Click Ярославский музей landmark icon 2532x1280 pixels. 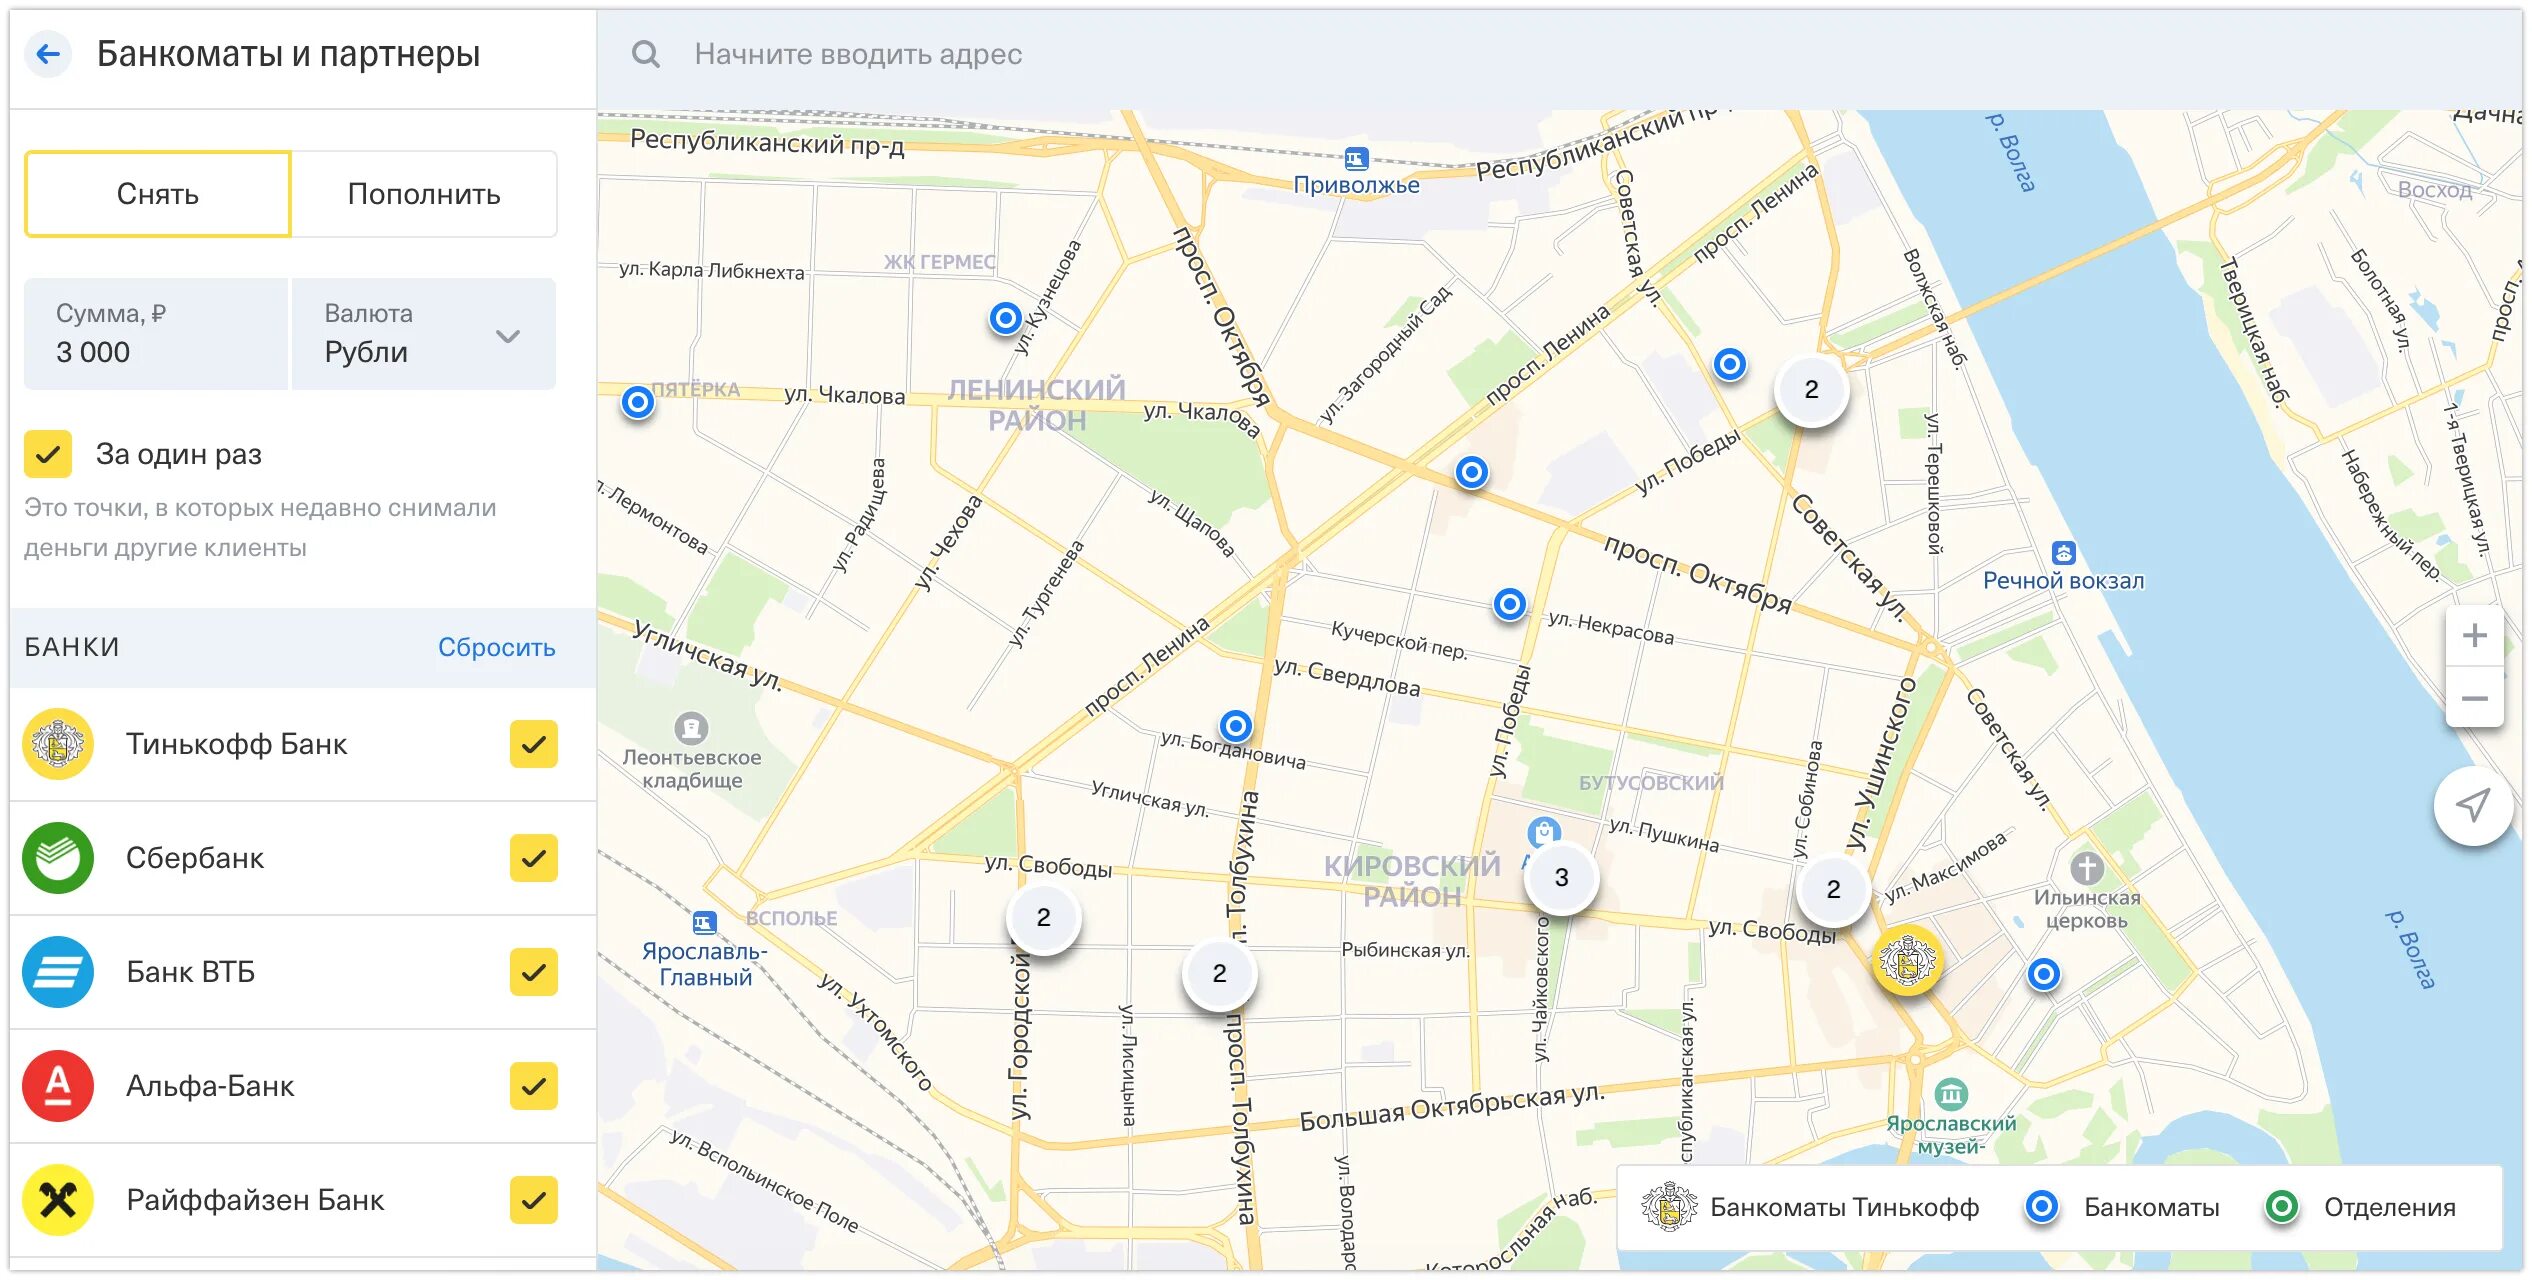click(x=1951, y=1095)
